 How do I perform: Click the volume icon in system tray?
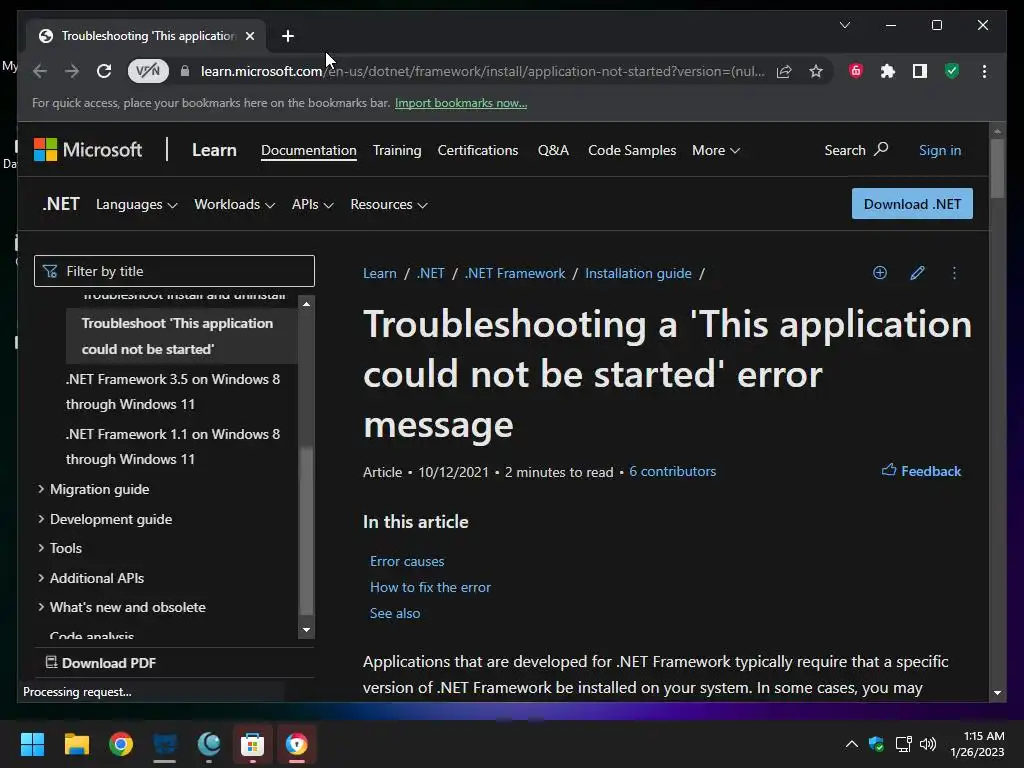click(927, 744)
